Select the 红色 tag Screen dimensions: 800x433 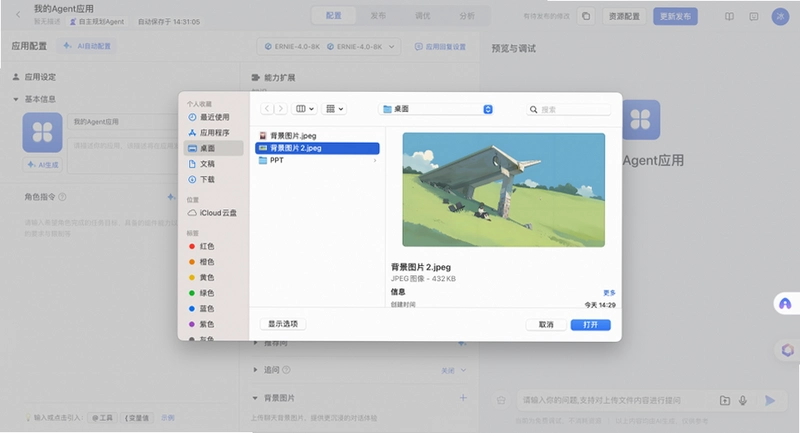pyautogui.click(x=202, y=246)
